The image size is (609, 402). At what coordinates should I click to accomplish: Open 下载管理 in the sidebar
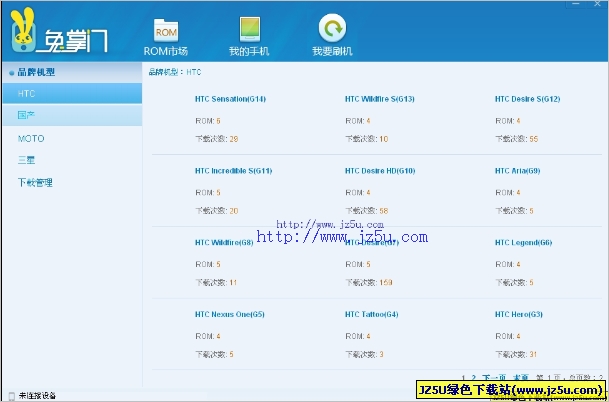pyautogui.click(x=35, y=183)
